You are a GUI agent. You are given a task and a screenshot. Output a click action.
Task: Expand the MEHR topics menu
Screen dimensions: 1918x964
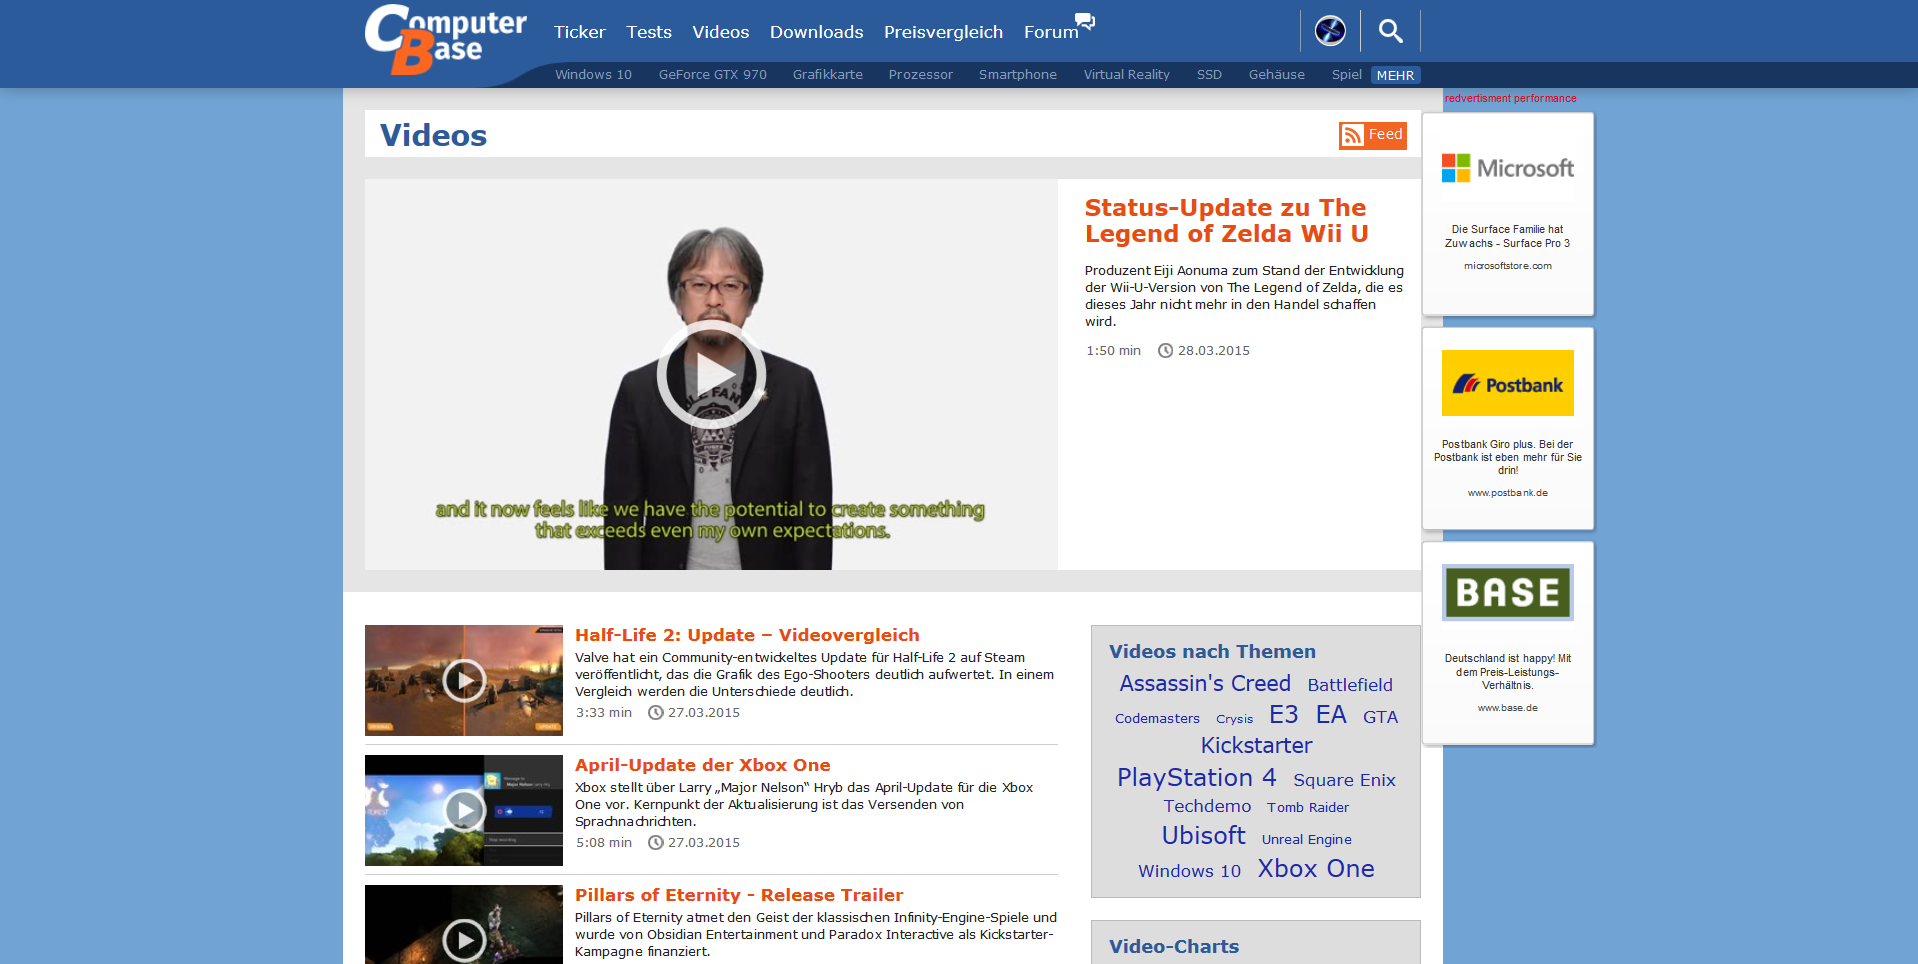[x=1395, y=75]
